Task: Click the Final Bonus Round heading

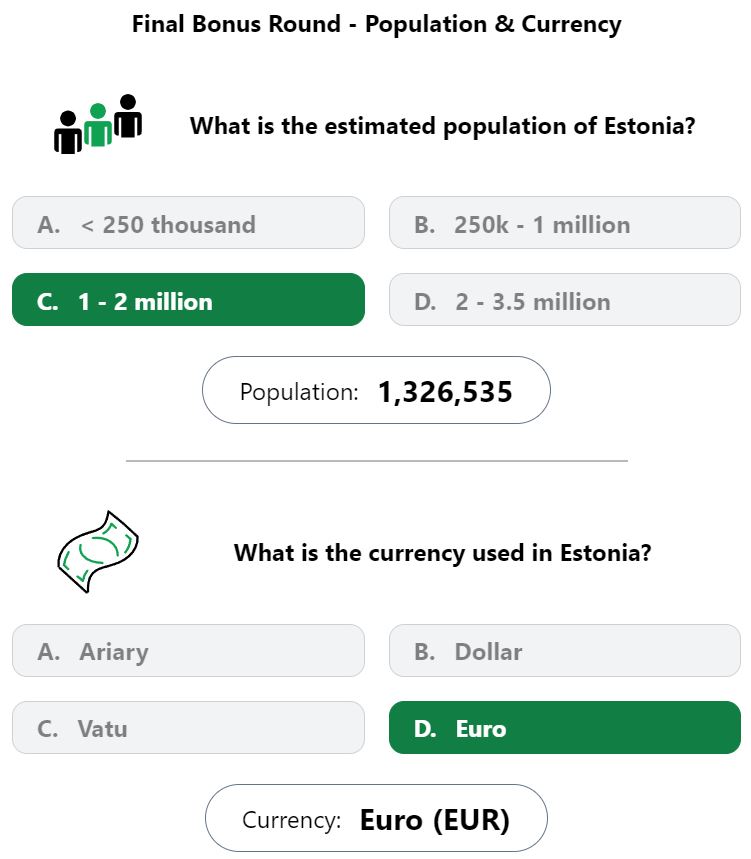Action: pos(377,25)
